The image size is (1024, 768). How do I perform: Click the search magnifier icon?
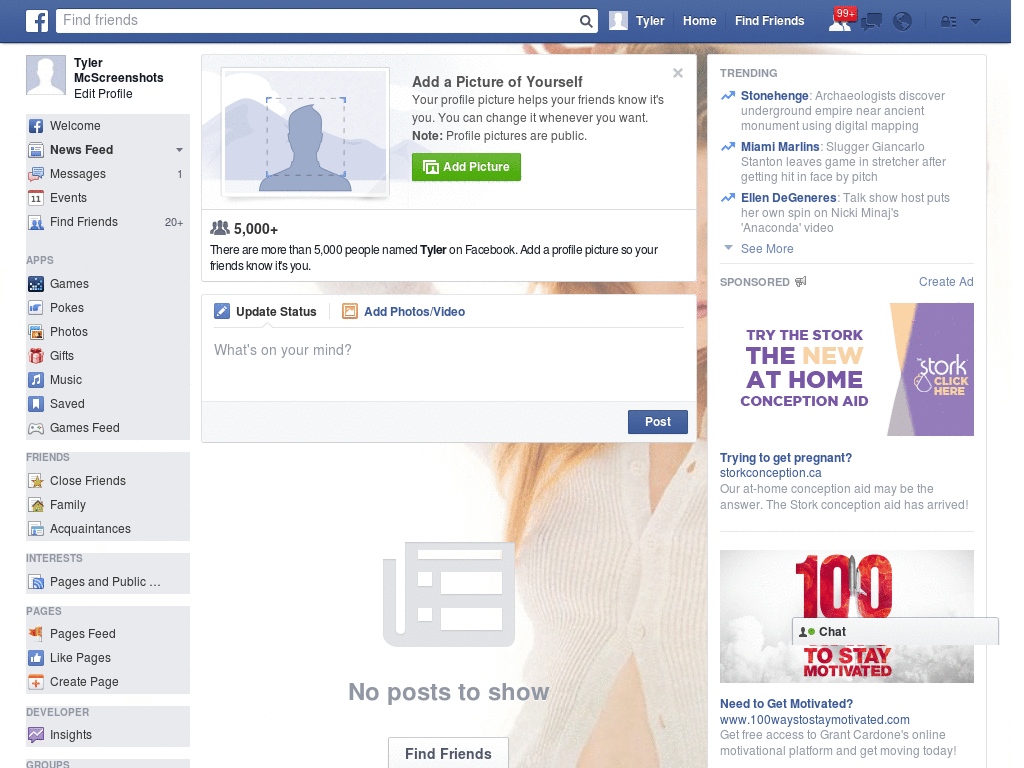tap(586, 21)
